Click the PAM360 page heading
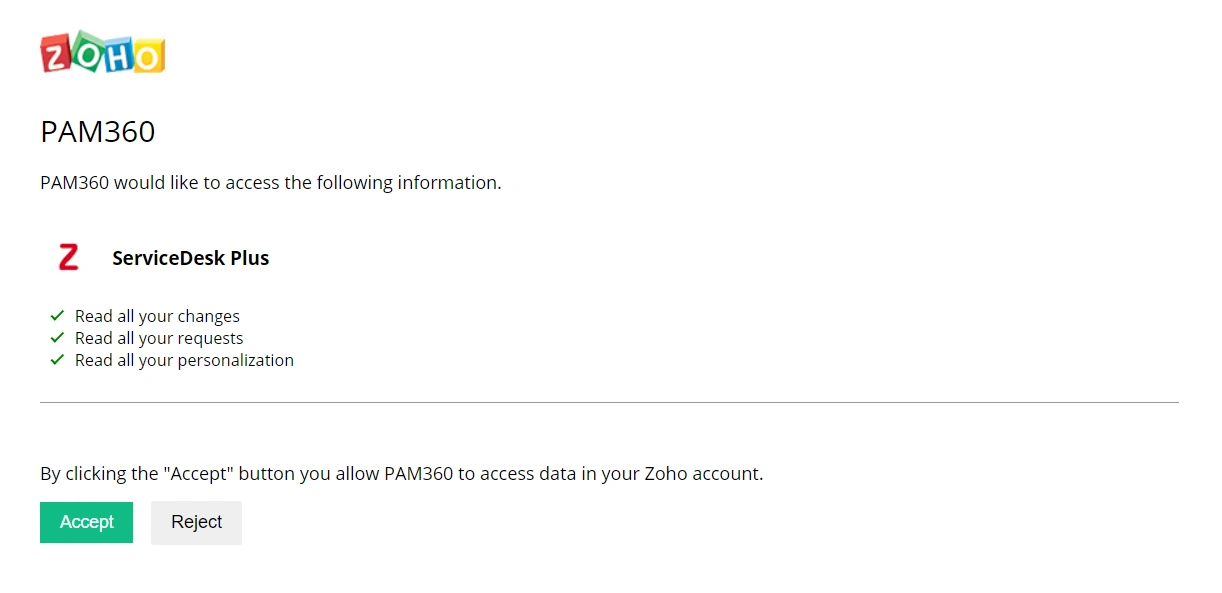The image size is (1222, 593). [97, 132]
